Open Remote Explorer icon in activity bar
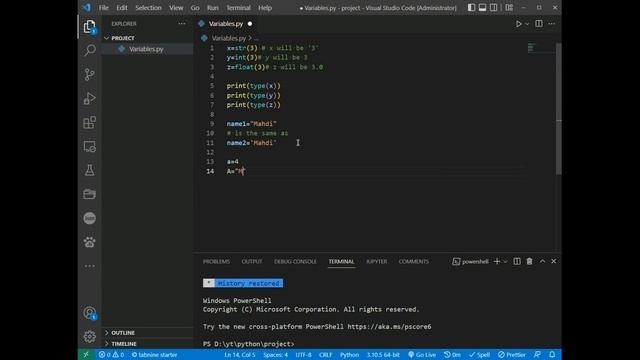The image size is (640, 360). [89, 146]
